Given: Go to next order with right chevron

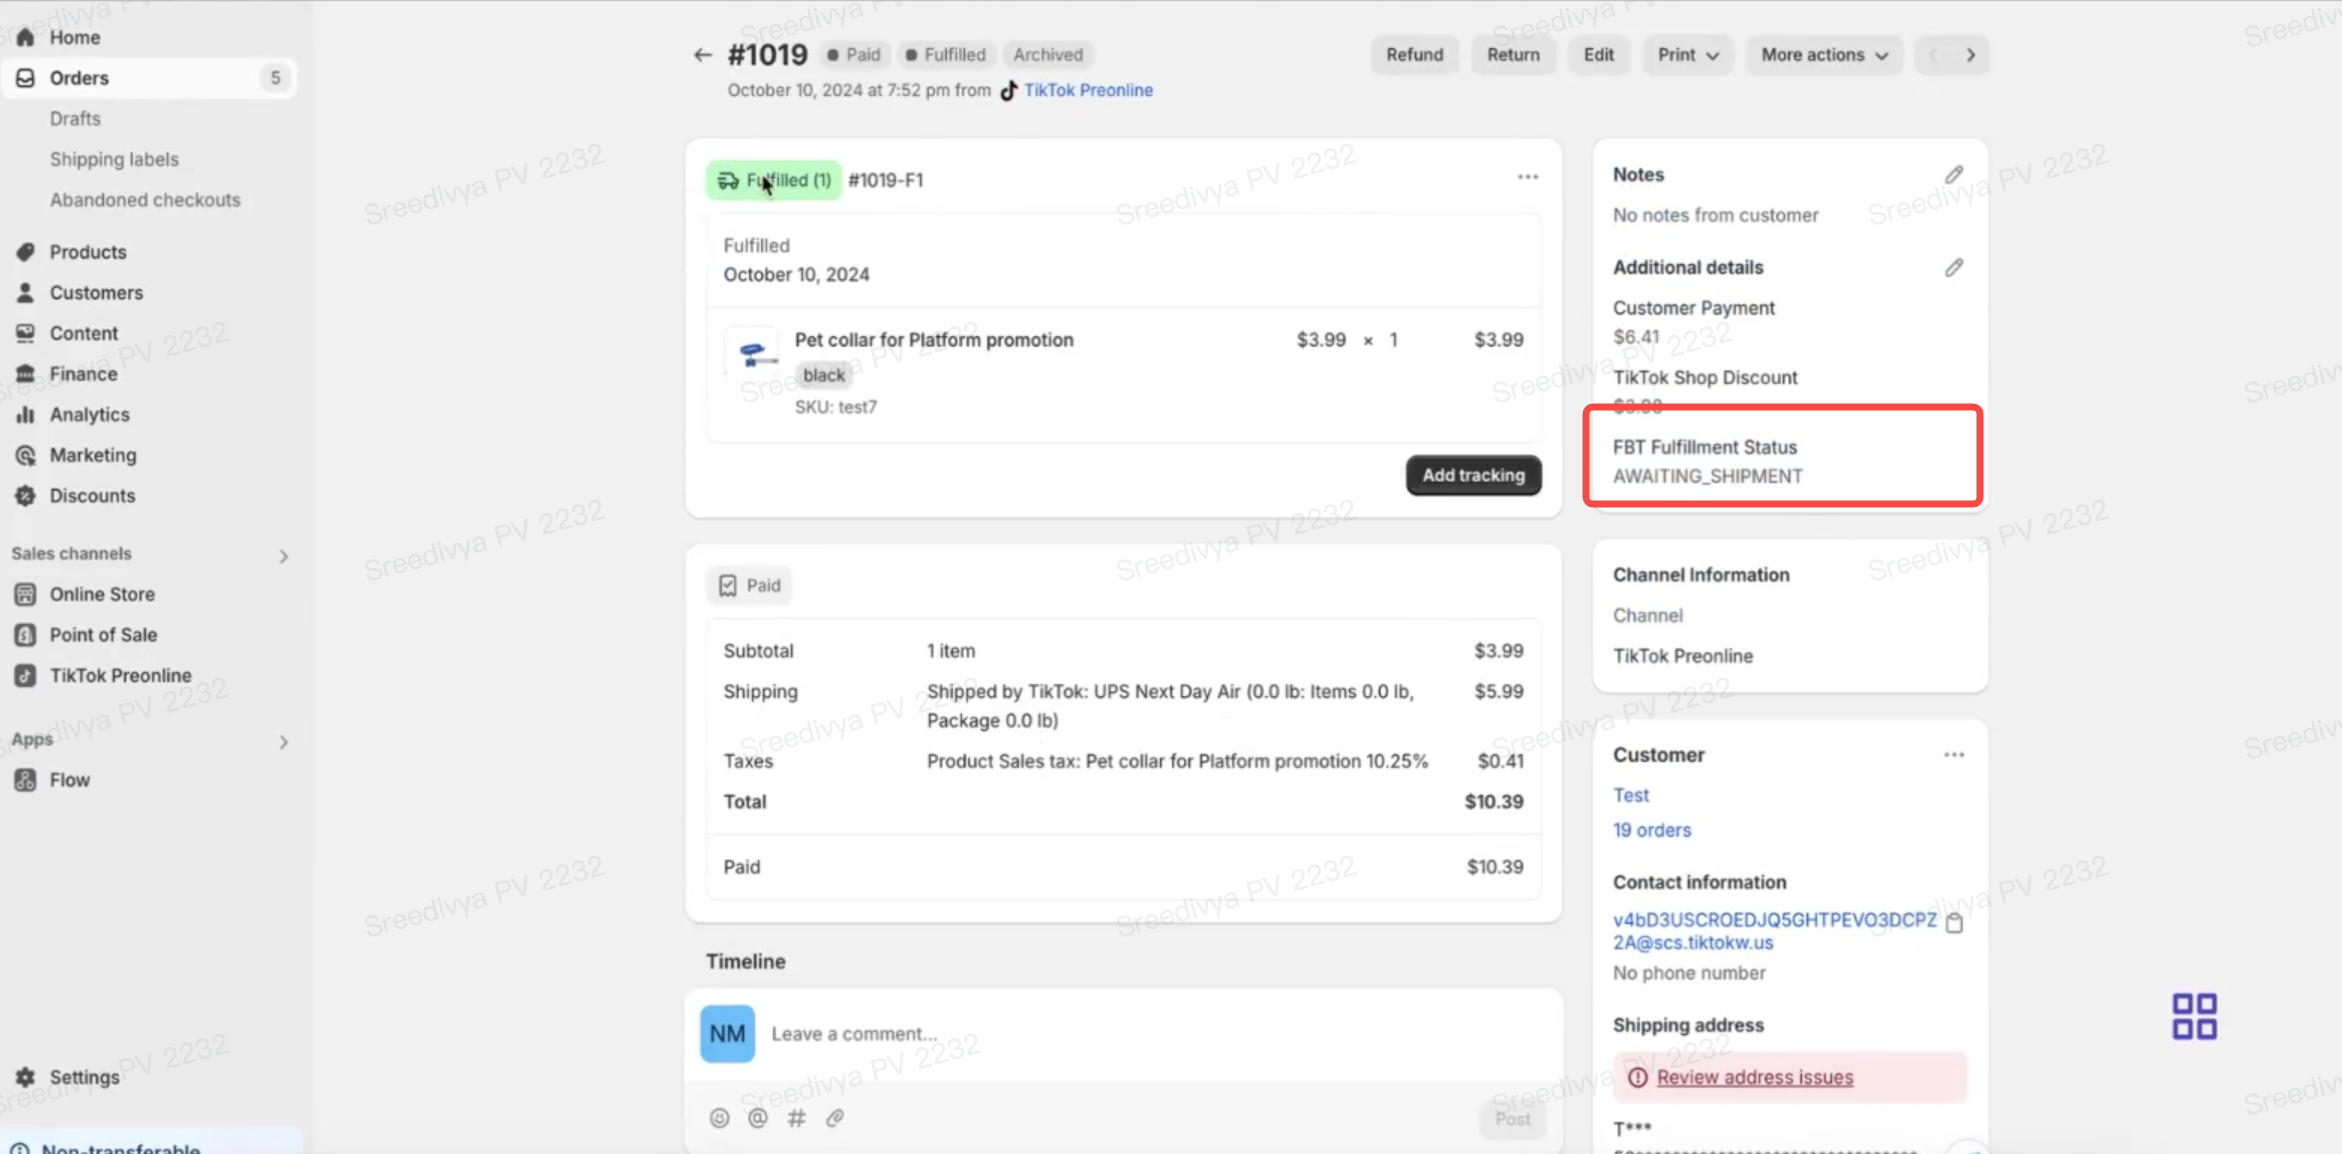Looking at the screenshot, I should (1970, 55).
